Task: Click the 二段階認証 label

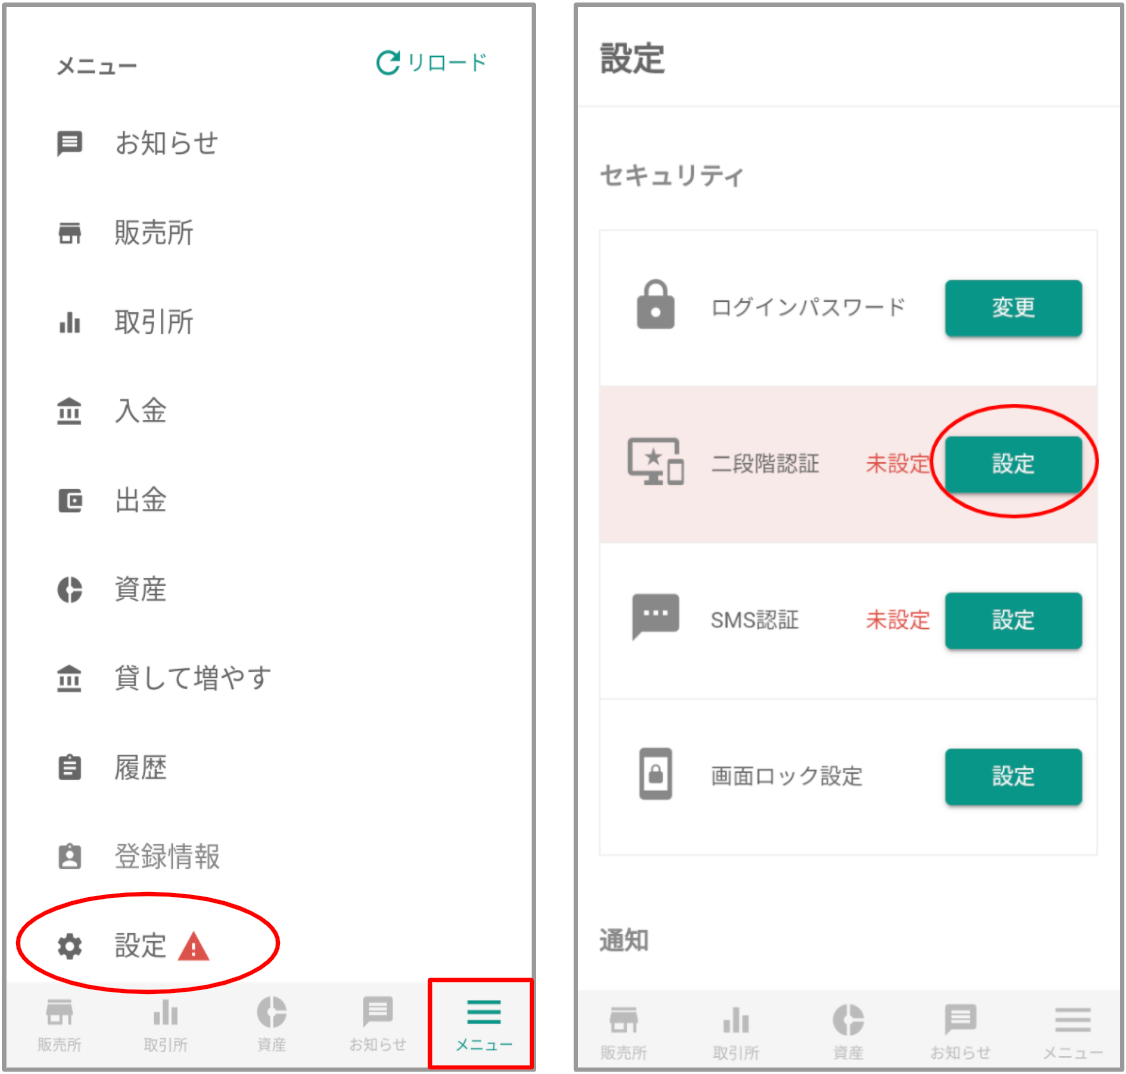Action: [765, 464]
